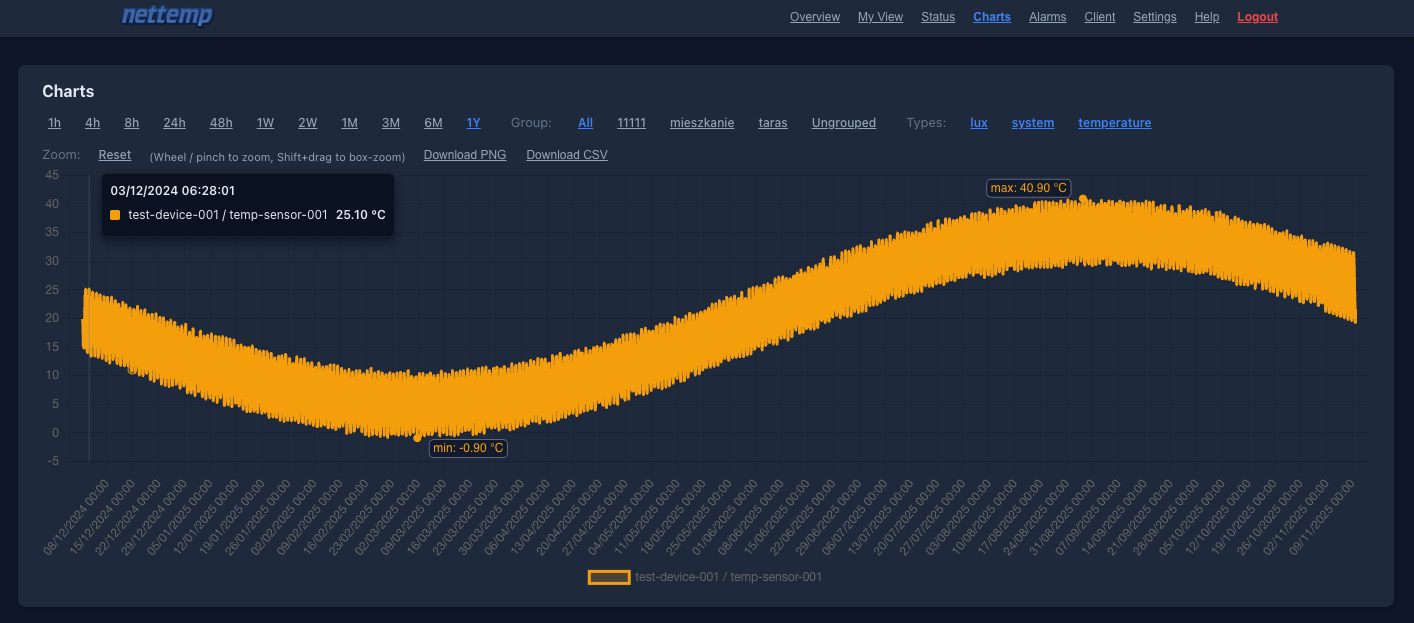Select the 24h time range
The height and width of the screenshot is (623, 1414).
[x=174, y=122]
